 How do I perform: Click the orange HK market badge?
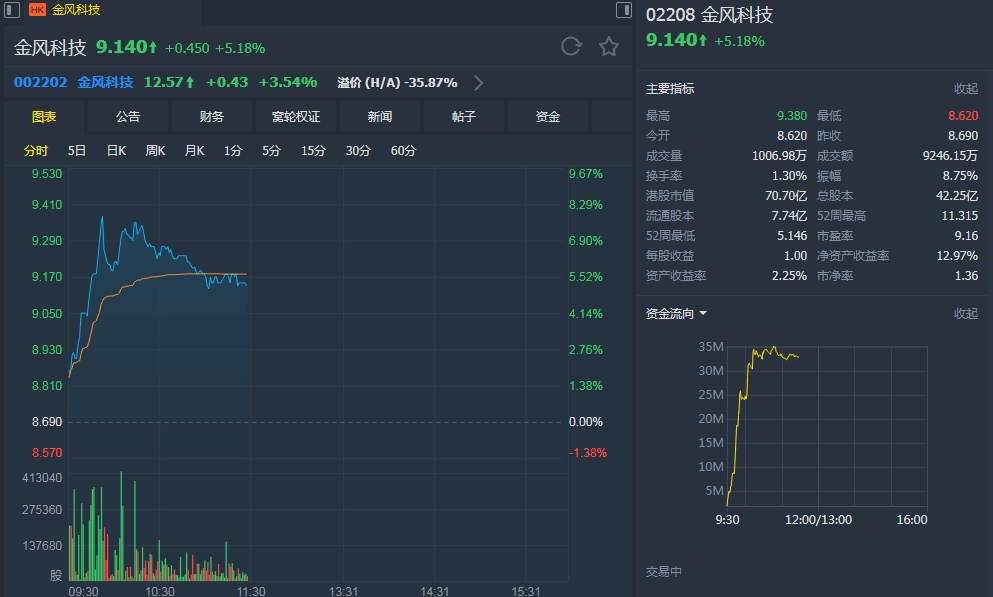pos(37,9)
